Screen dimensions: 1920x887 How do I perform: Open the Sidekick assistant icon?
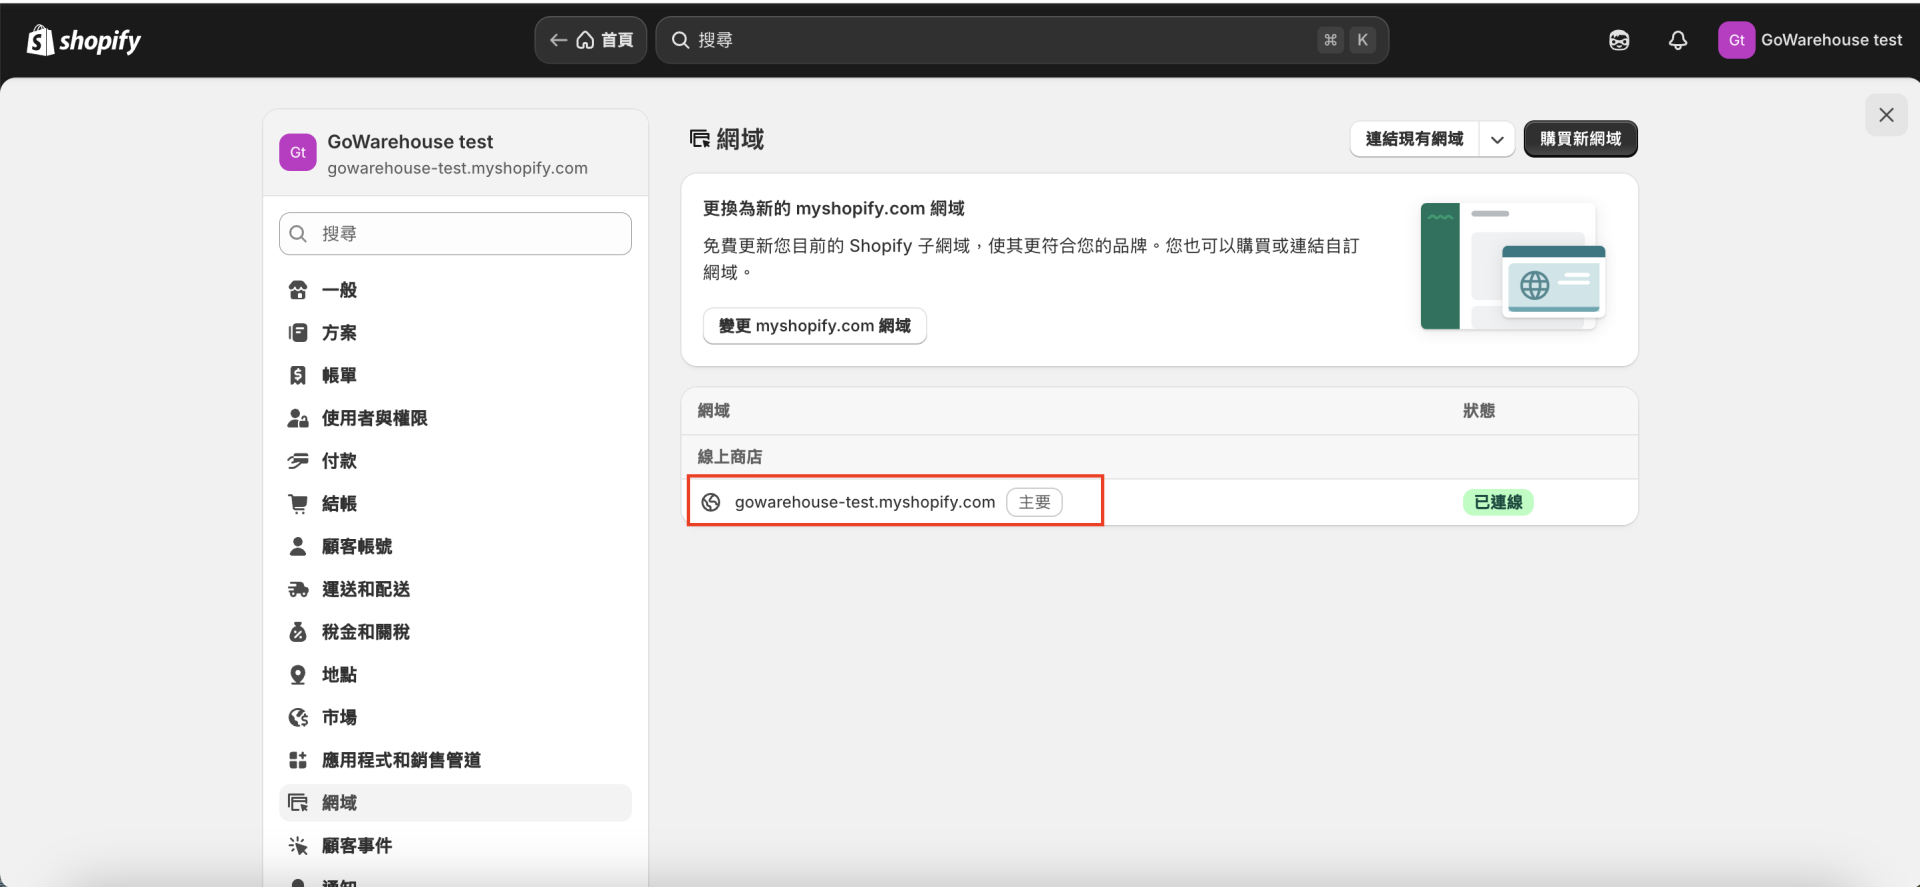(1619, 40)
